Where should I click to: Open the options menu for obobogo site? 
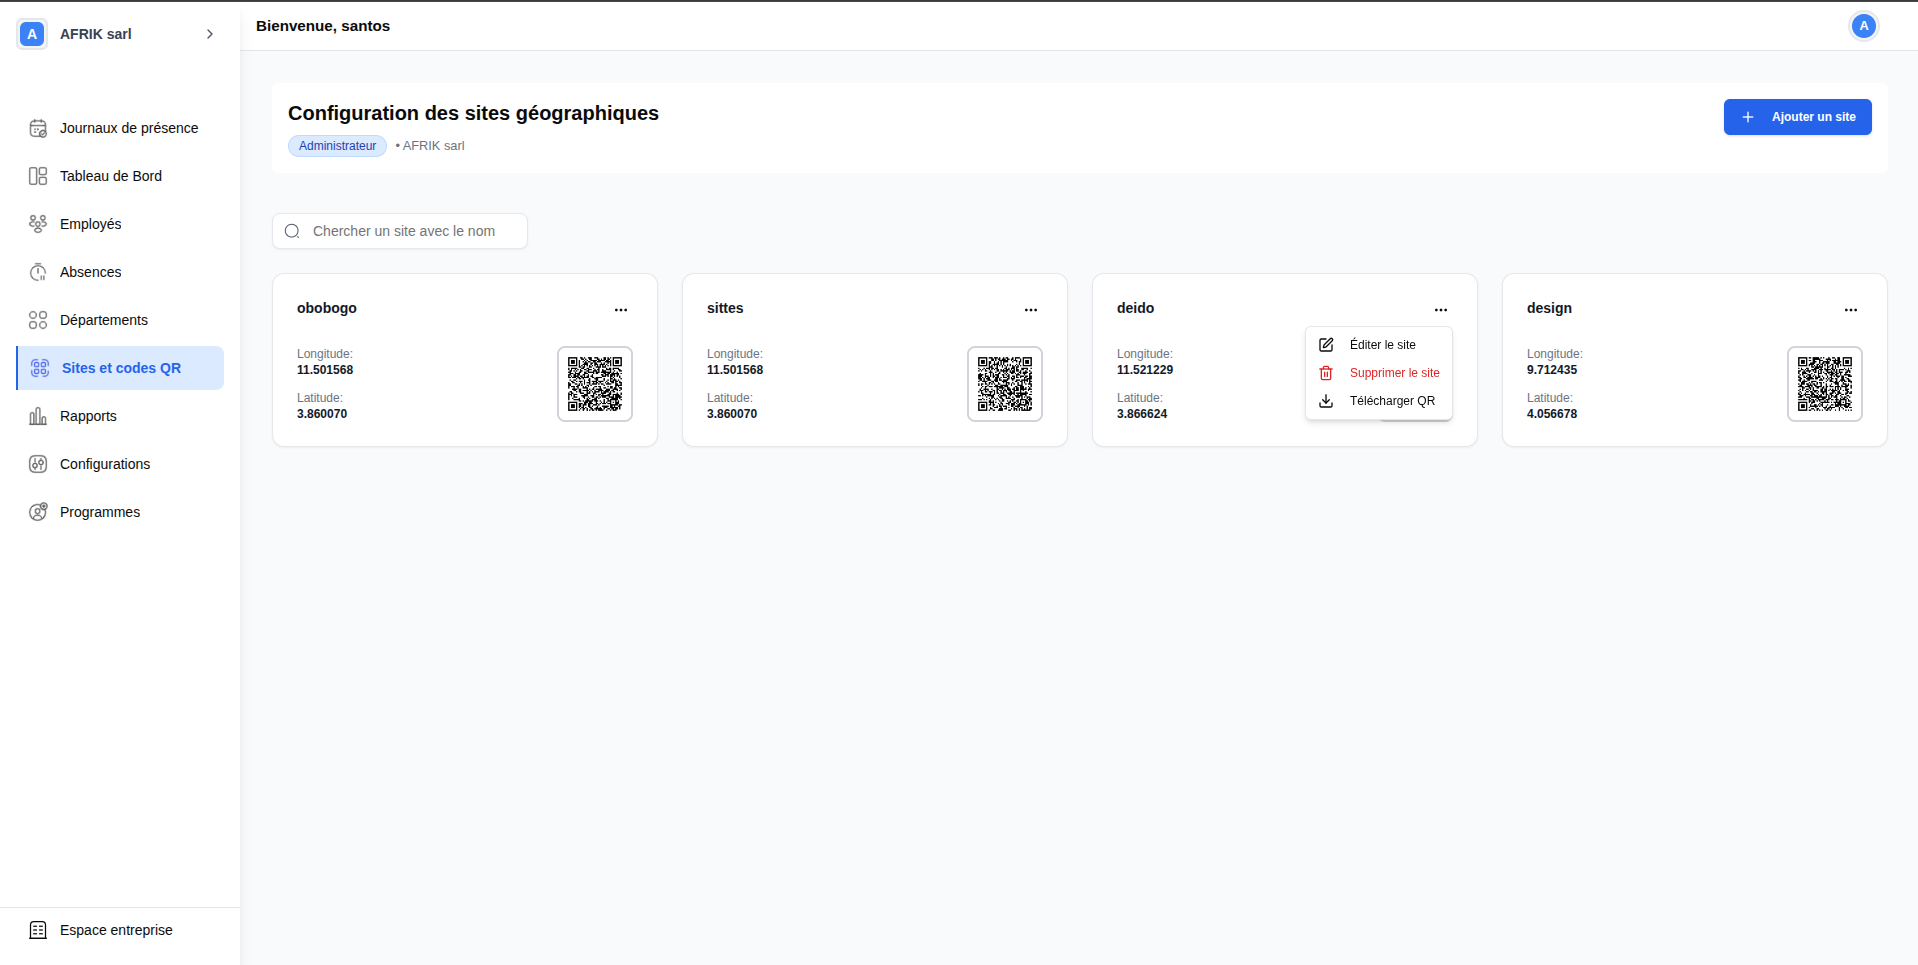coord(621,310)
